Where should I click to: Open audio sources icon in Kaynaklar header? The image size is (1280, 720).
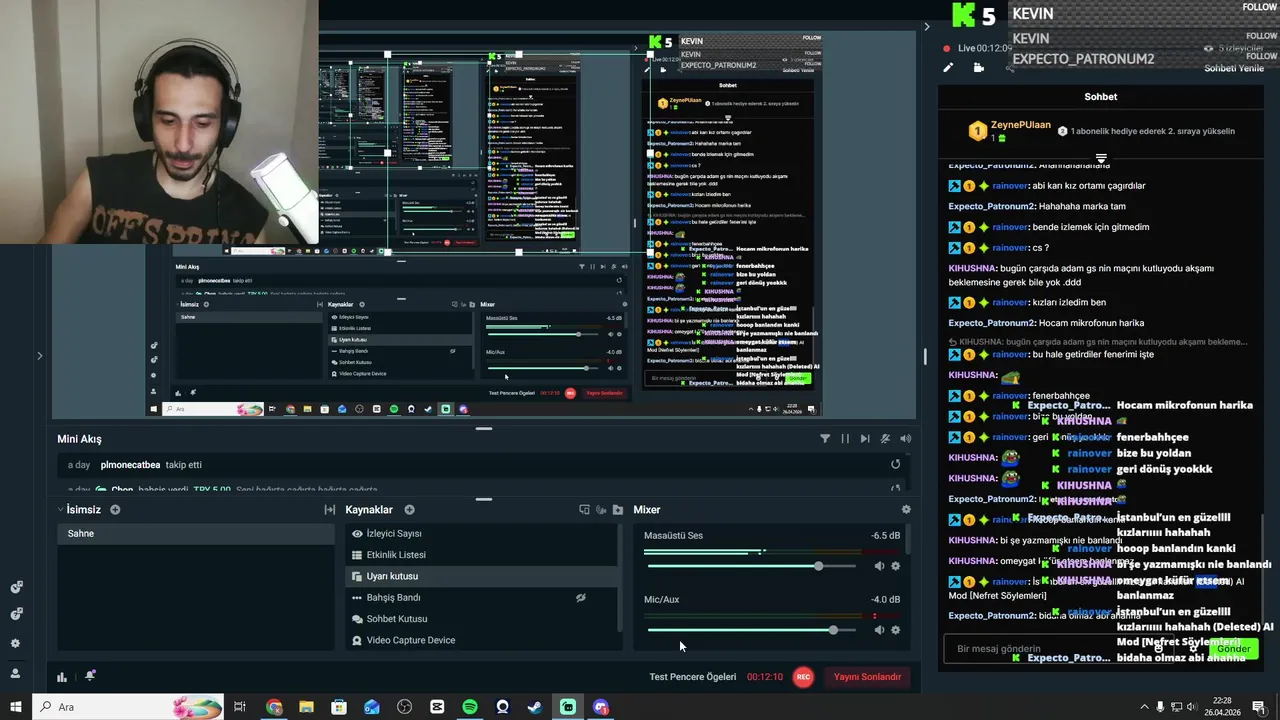(601, 509)
